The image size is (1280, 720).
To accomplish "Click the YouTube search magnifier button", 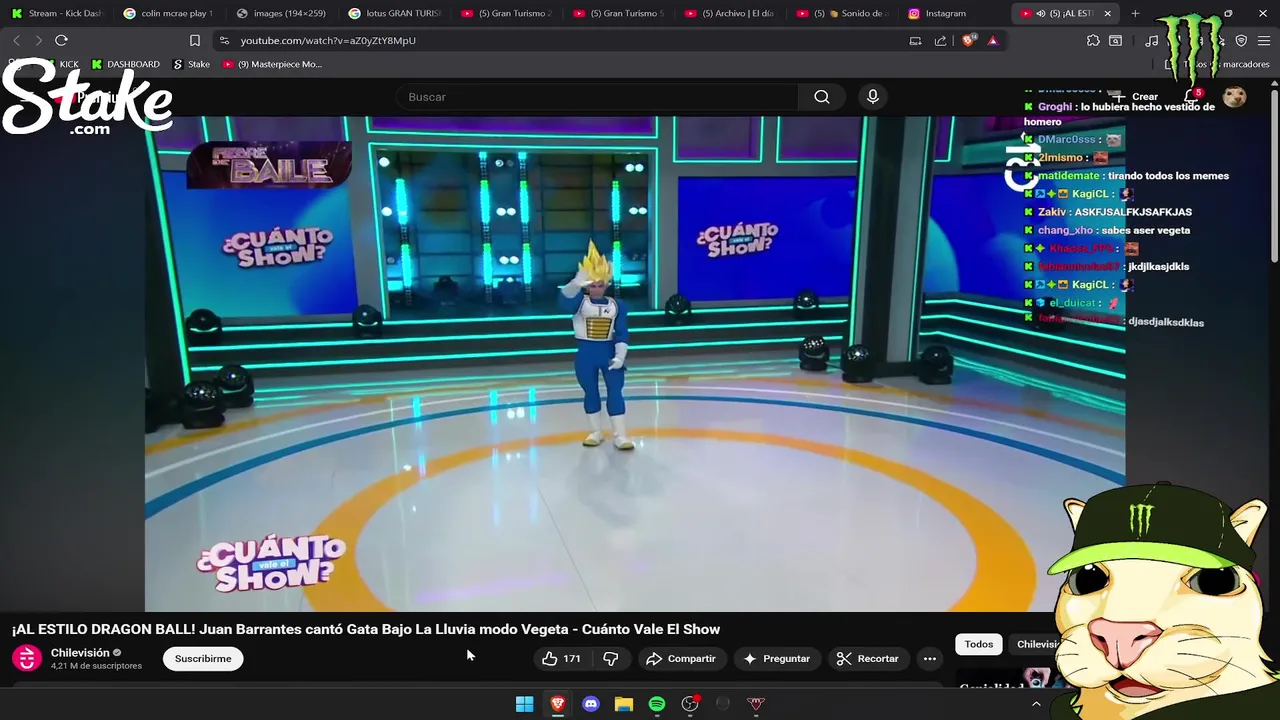I will (x=822, y=97).
